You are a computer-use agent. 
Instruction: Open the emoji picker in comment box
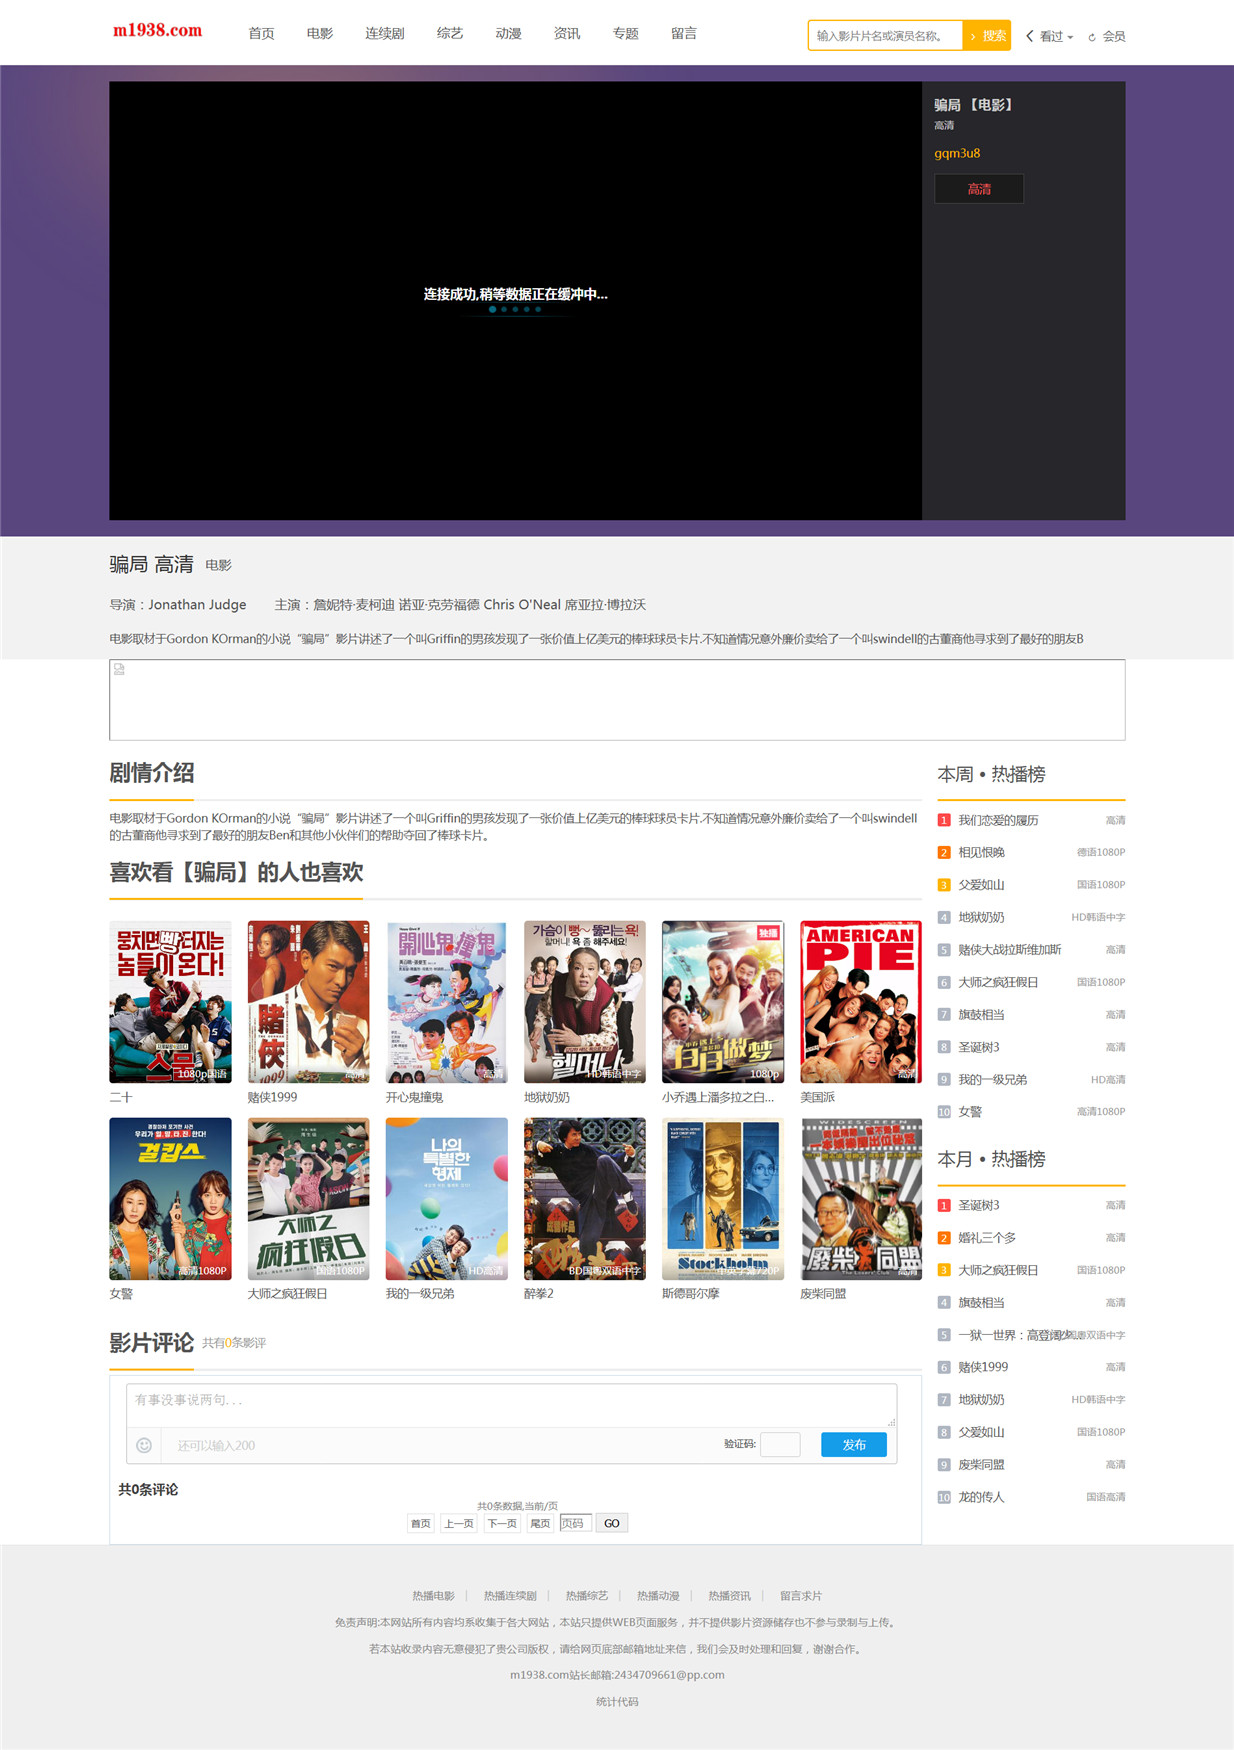(144, 1445)
